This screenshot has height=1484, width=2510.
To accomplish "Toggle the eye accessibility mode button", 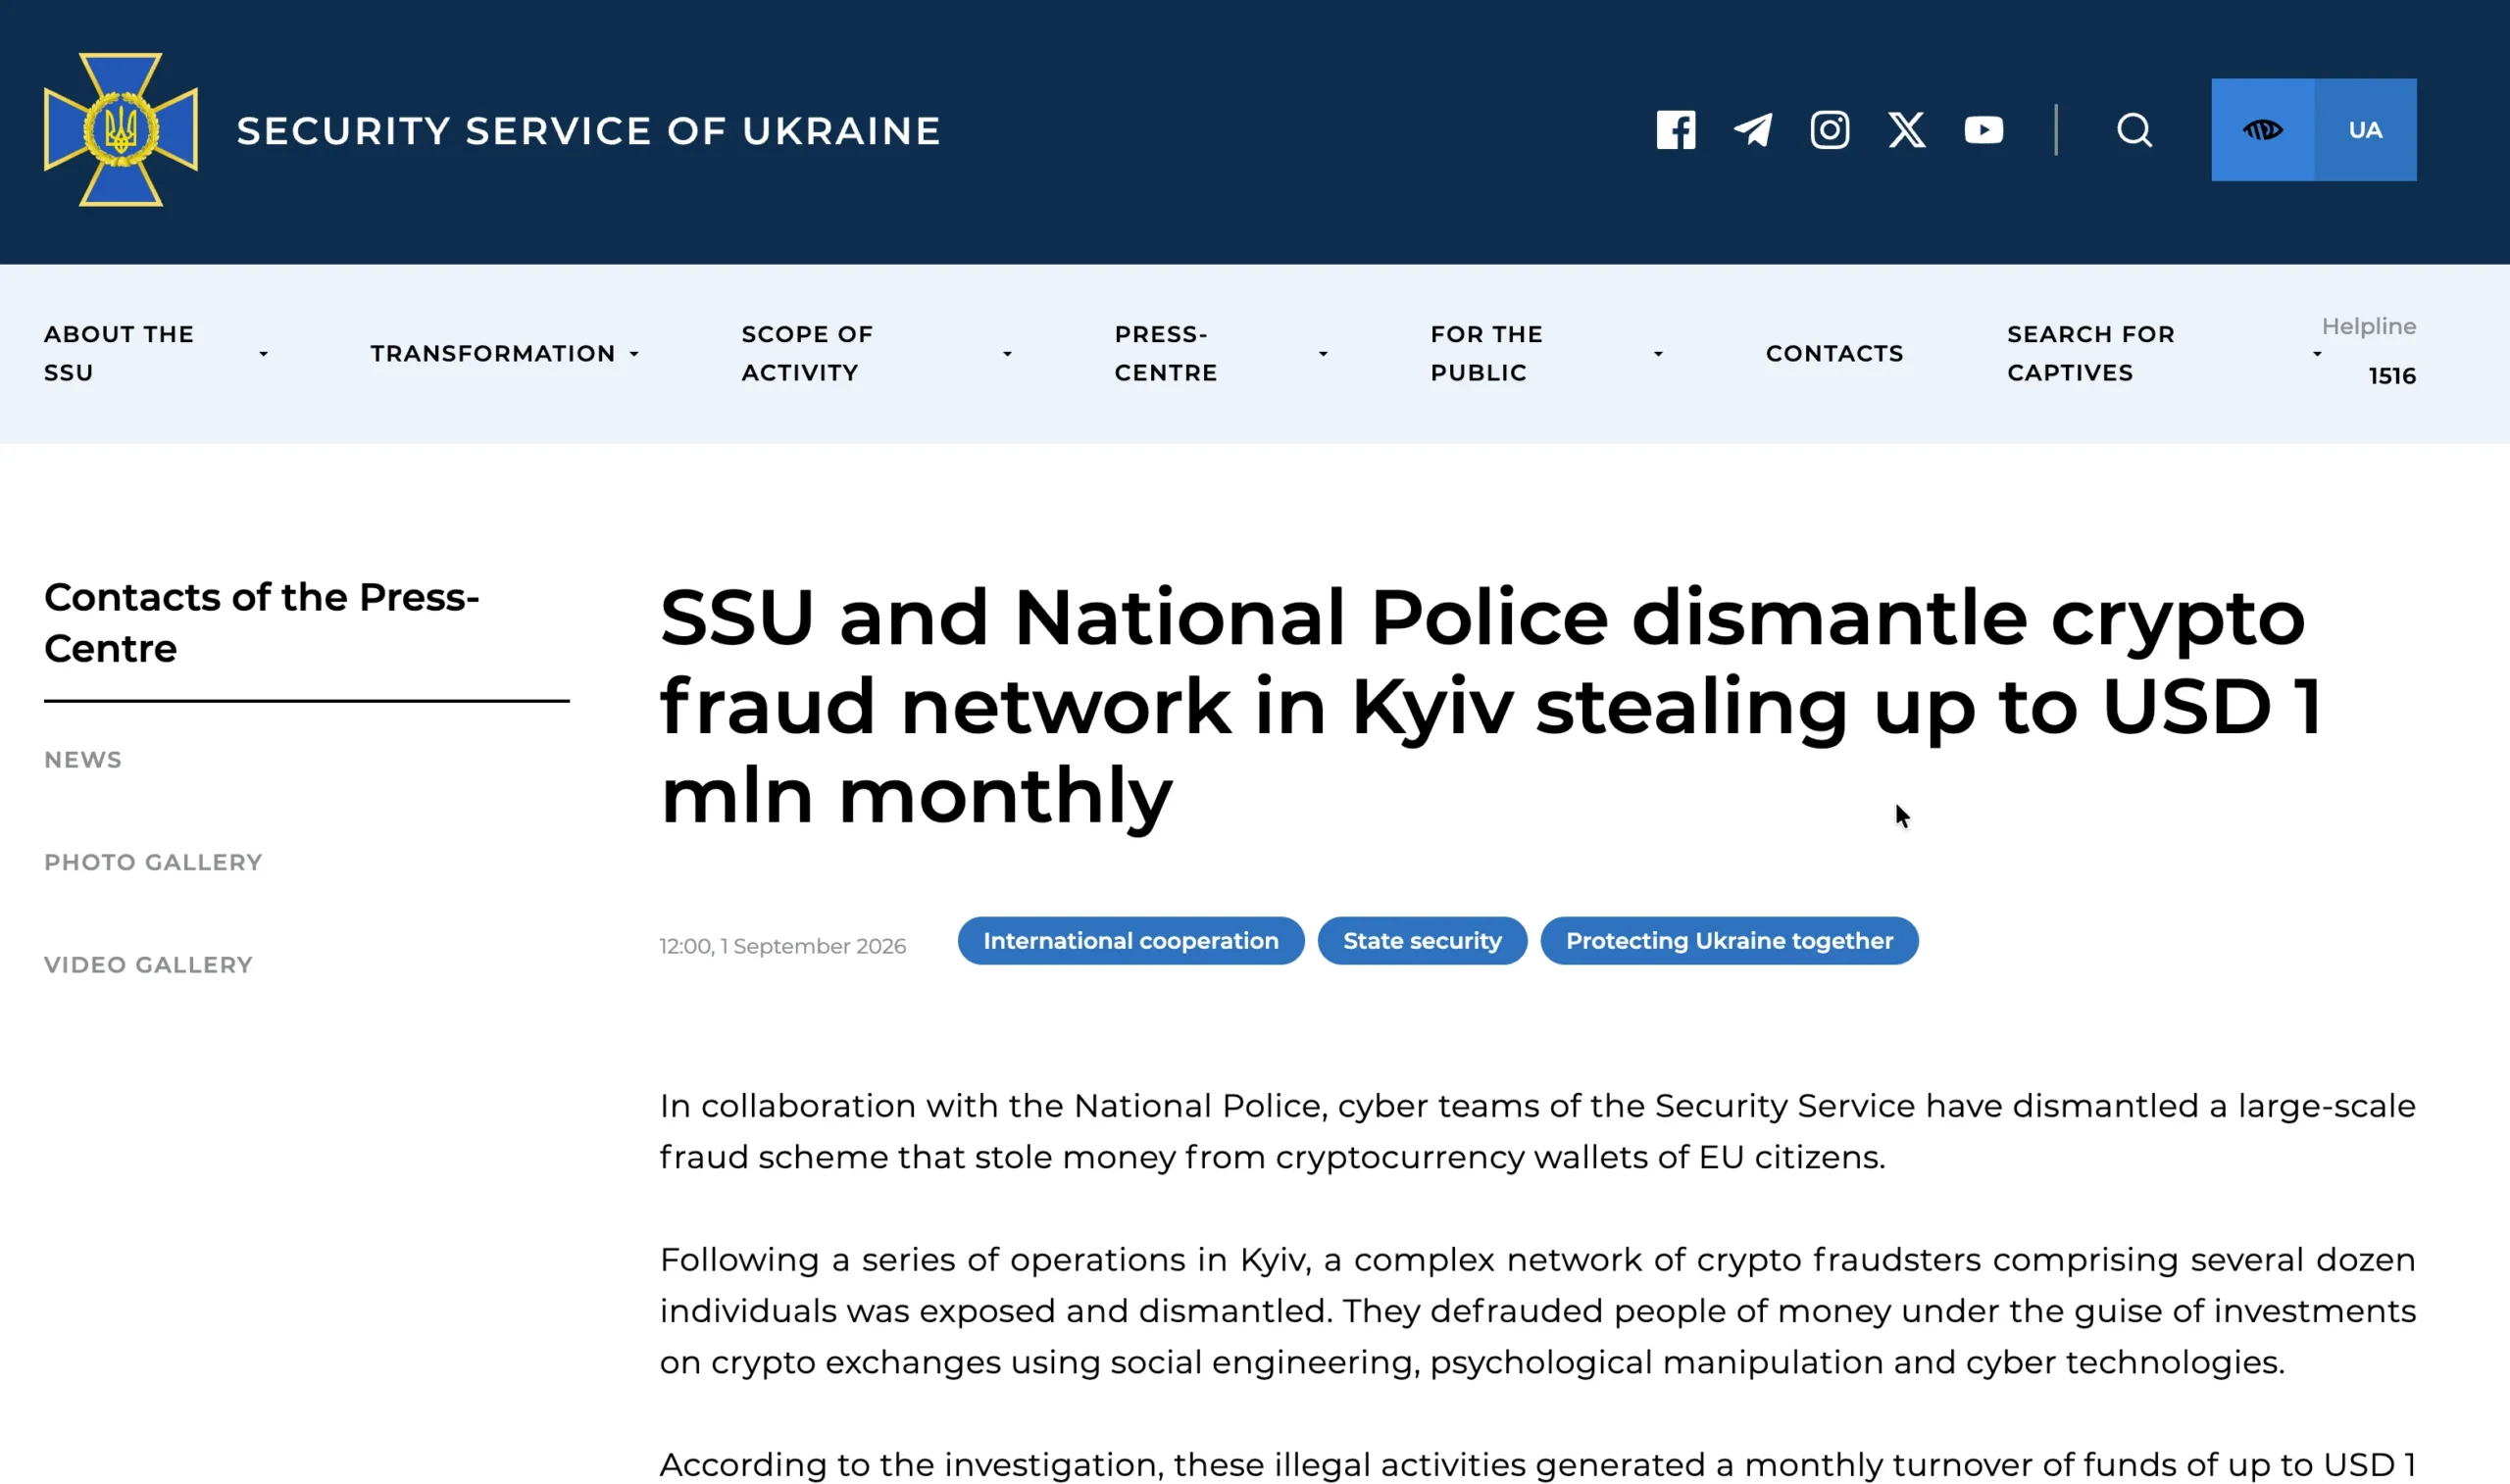I will [2262, 130].
